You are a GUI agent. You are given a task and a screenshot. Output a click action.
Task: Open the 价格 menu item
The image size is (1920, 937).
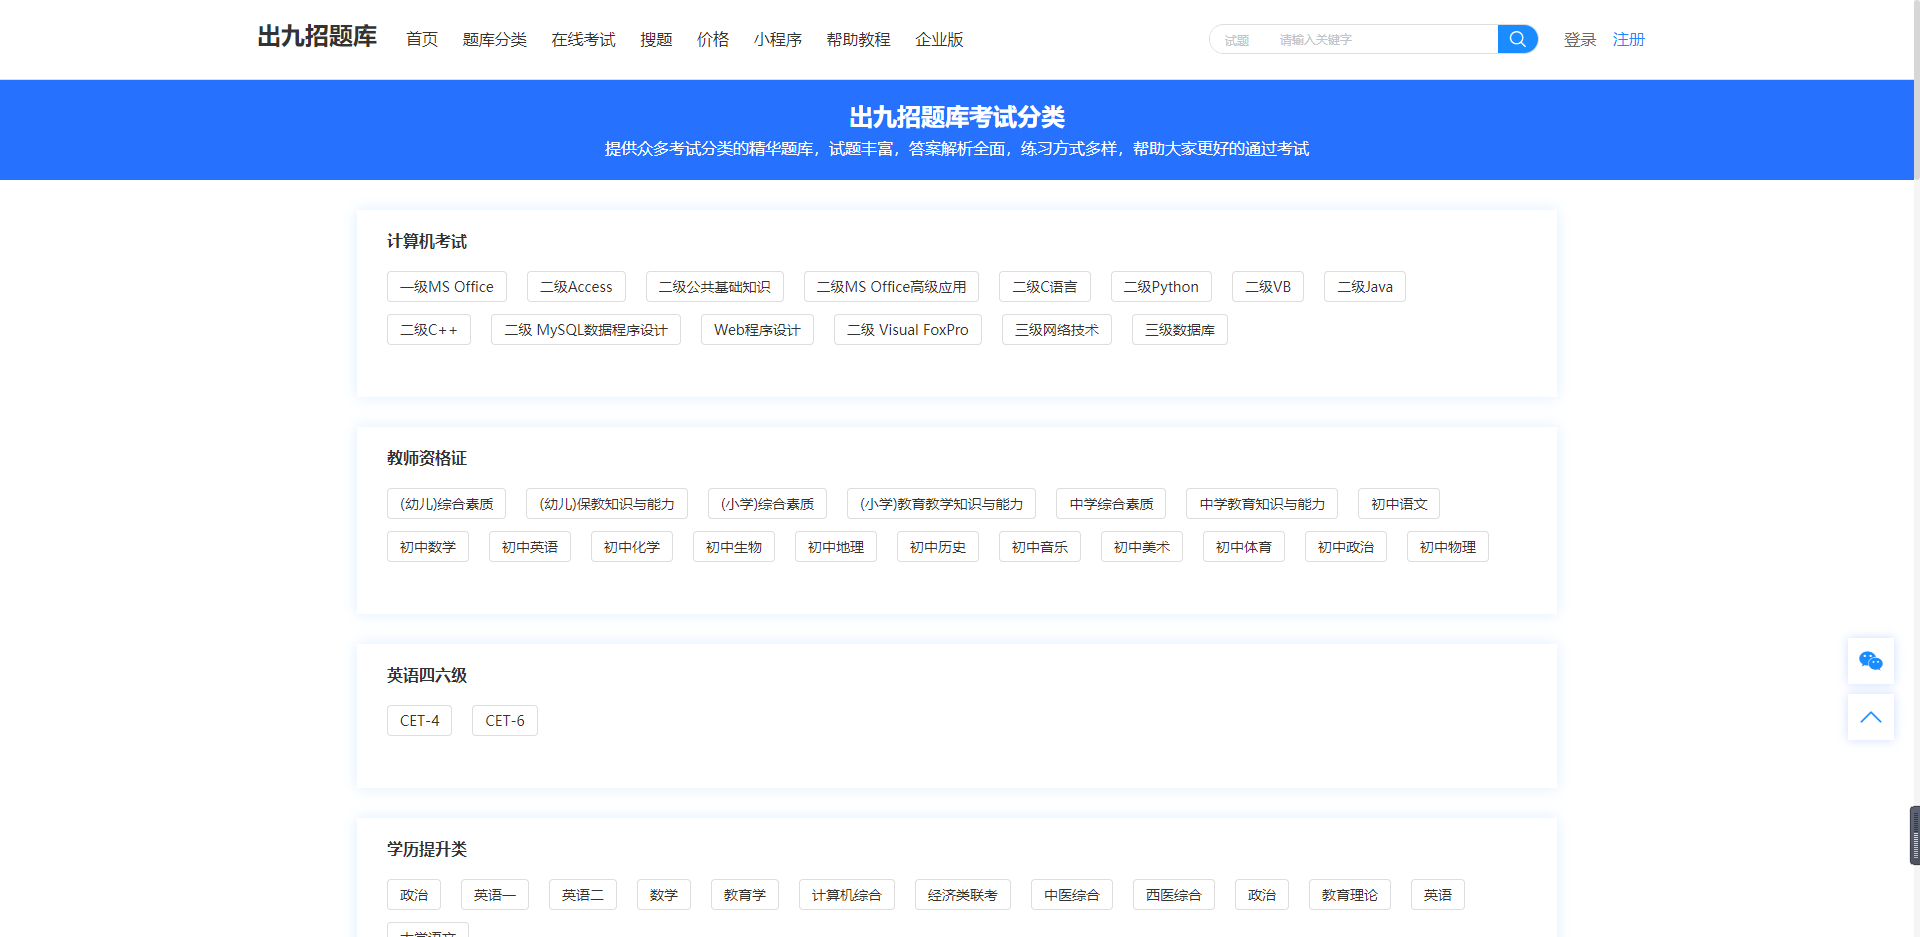tap(713, 40)
